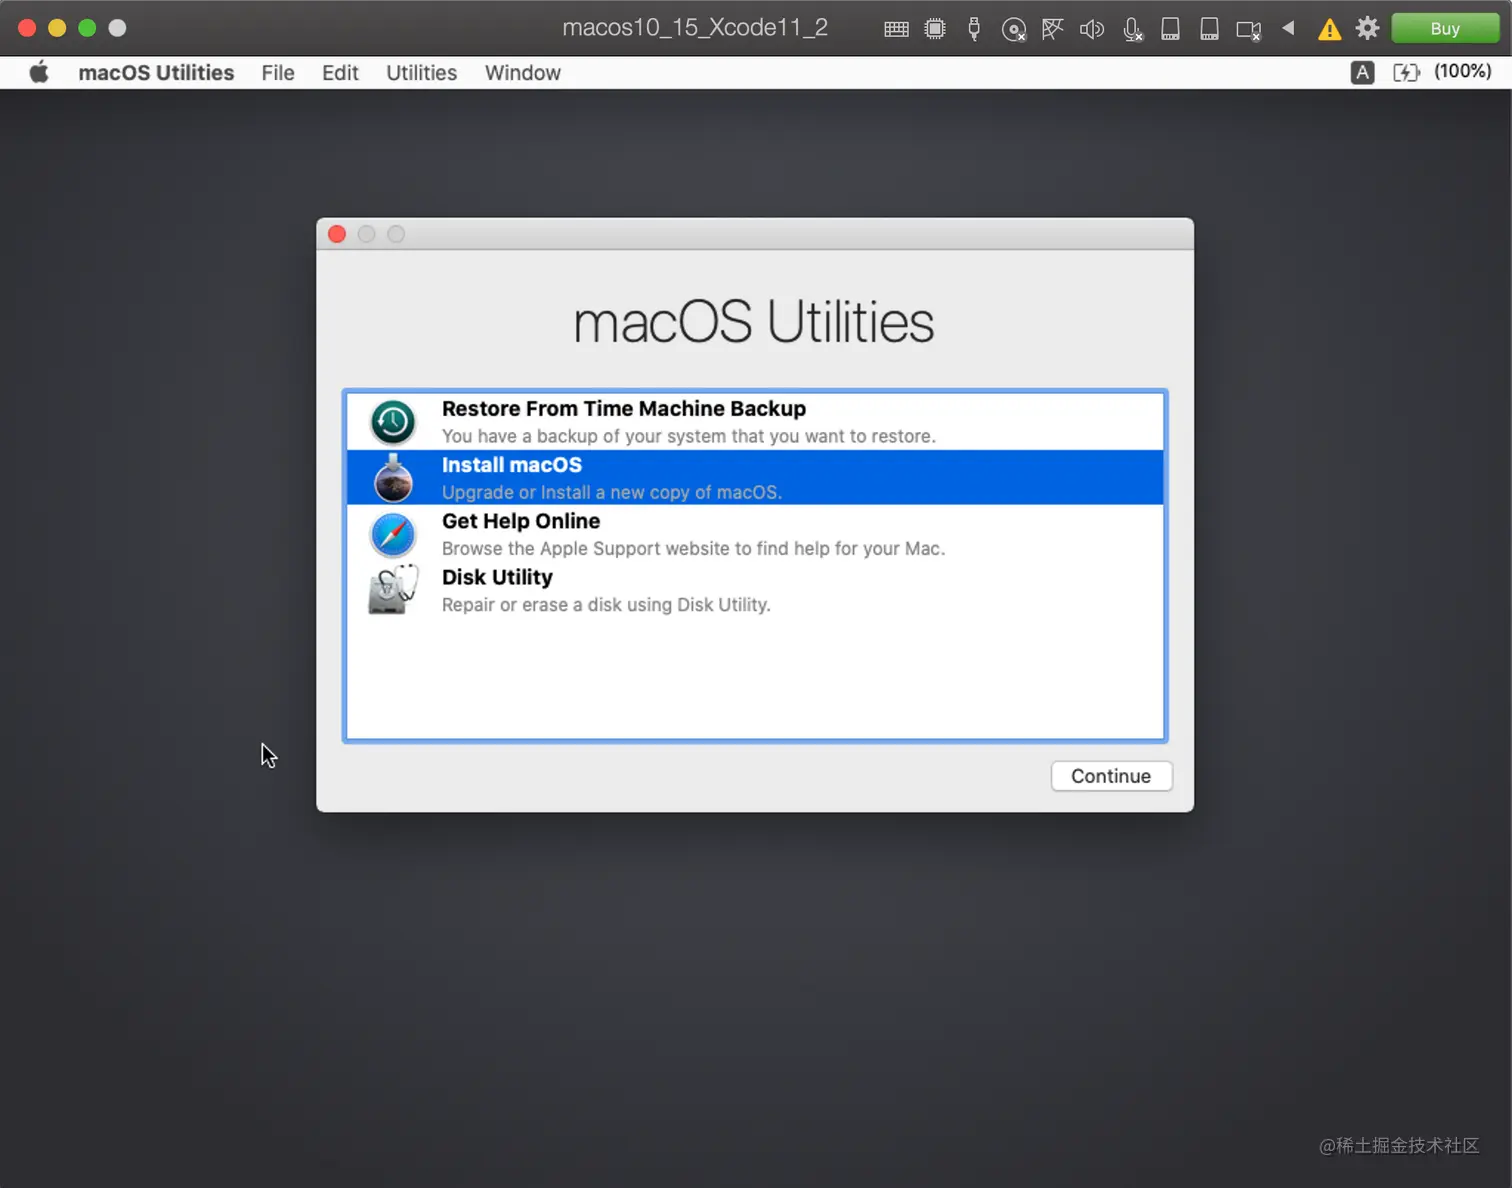Click the green fullscreen button of the VM window
This screenshot has width=1512, height=1188.
87,28
